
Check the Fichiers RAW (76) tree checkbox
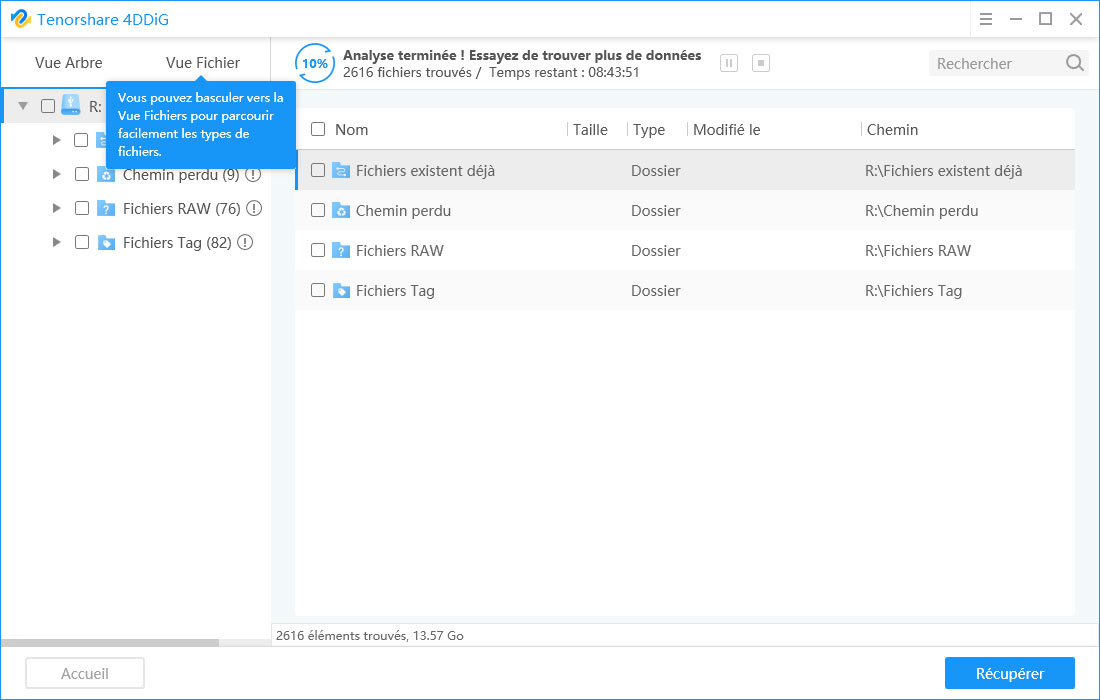(81, 208)
